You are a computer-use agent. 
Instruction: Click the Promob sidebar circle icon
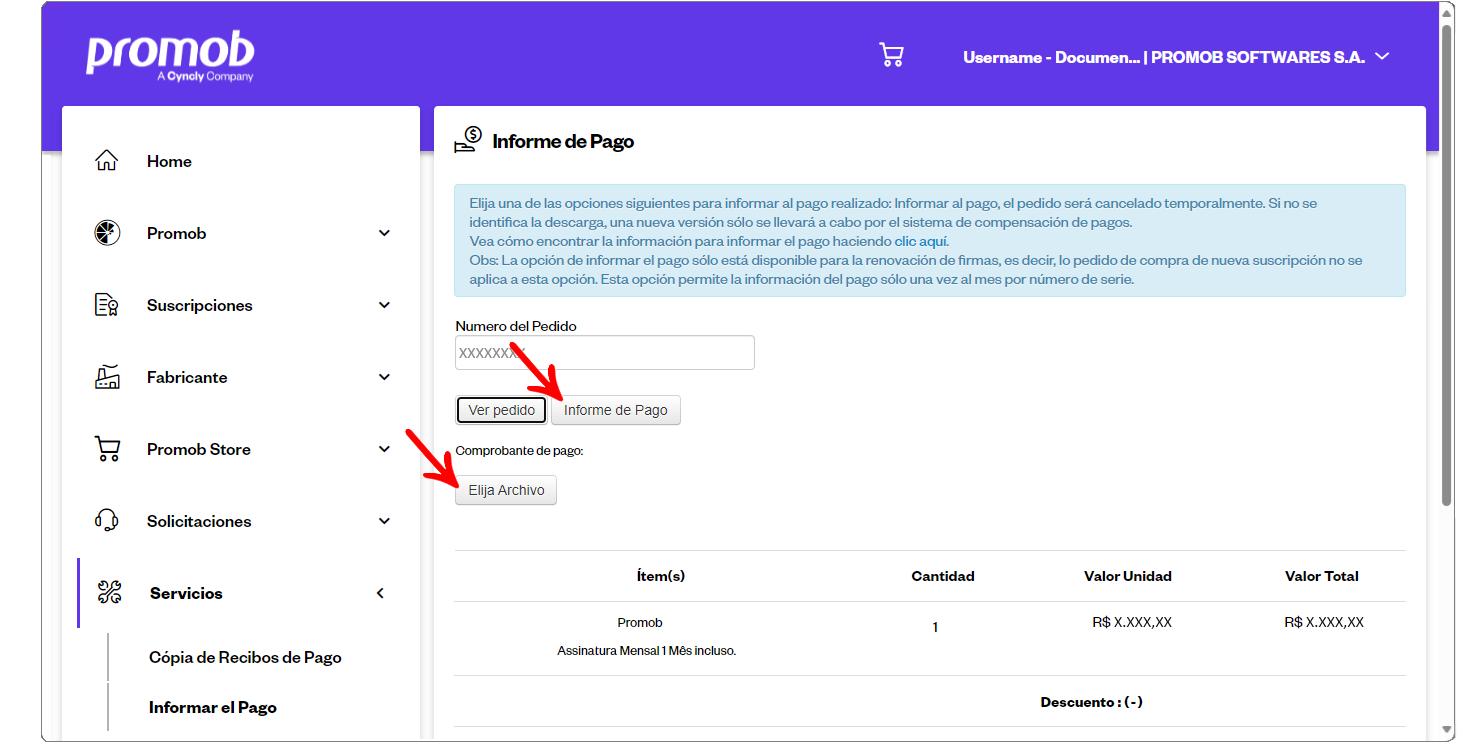pos(107,233)
